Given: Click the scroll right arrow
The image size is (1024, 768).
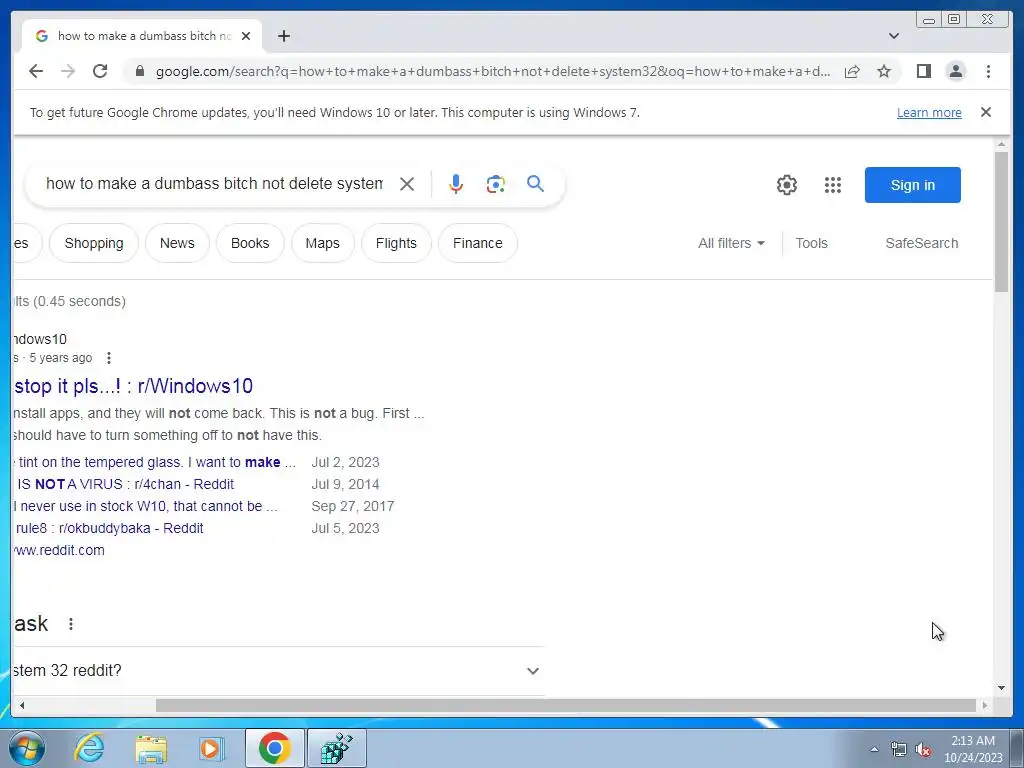Looking at the screenshot, I should [985, 705].
